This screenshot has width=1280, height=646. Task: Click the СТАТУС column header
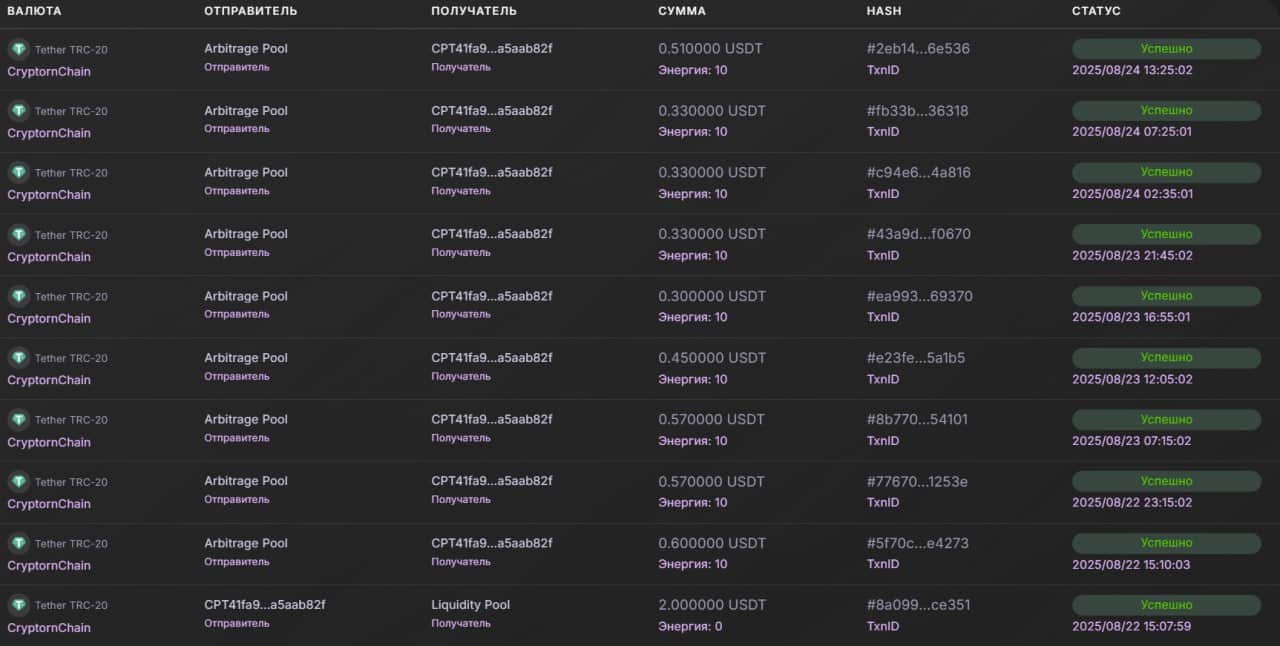pyautogui.click(x=1096, y=11)
